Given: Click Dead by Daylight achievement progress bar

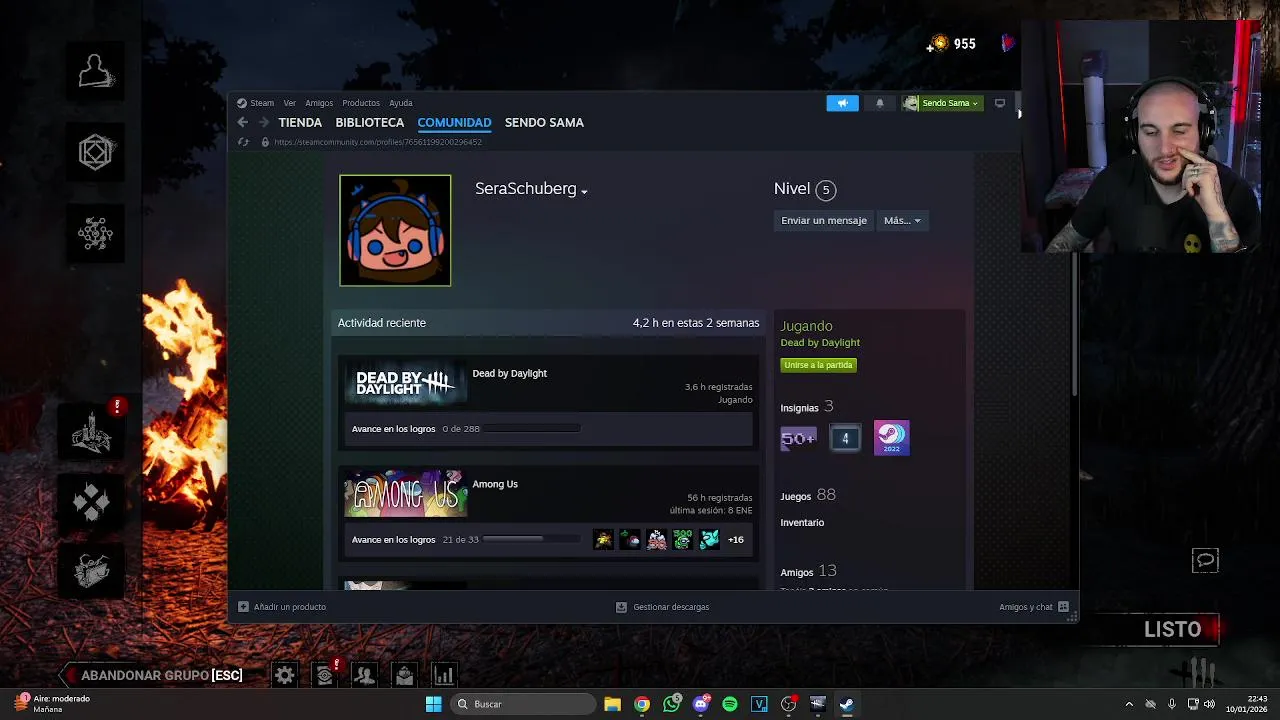Looking at the screenshot, I should click(x=531, y=429).
